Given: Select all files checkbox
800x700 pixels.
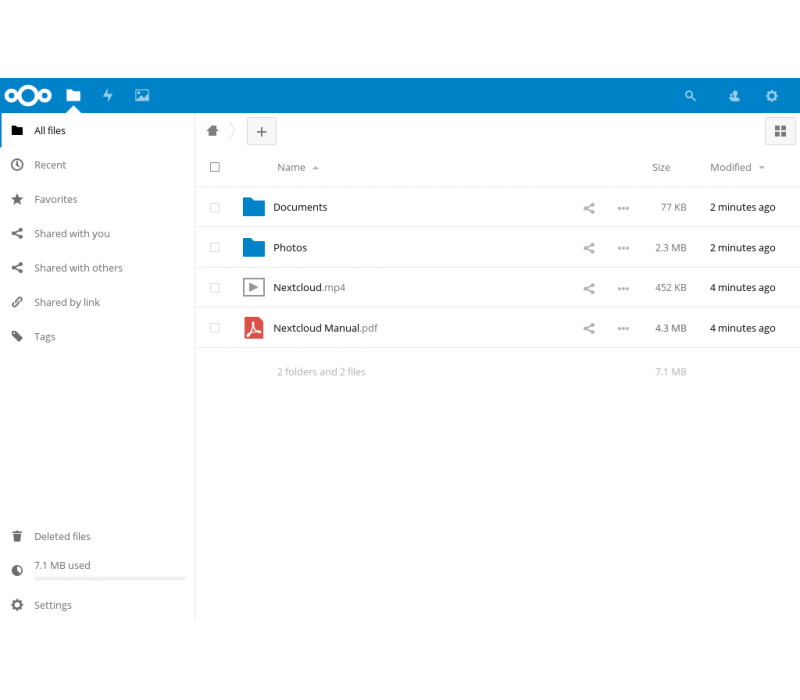Looking at the screenshot, I should (x=215, y=168).
